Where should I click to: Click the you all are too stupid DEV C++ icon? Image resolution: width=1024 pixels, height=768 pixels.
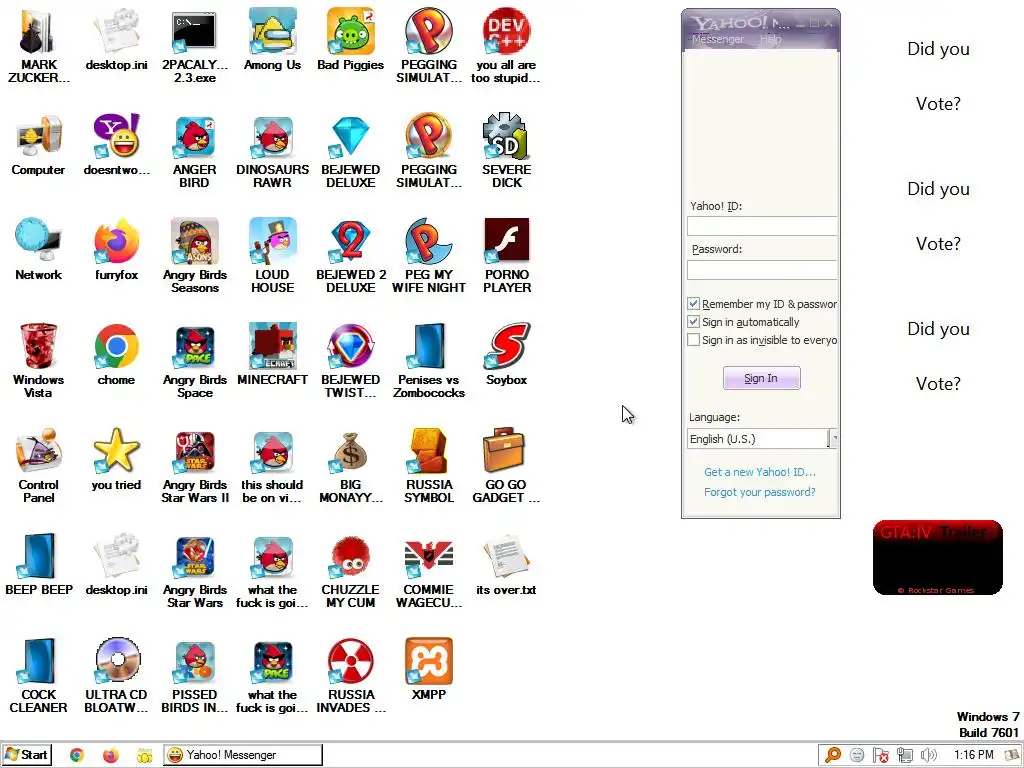point(507,46)
